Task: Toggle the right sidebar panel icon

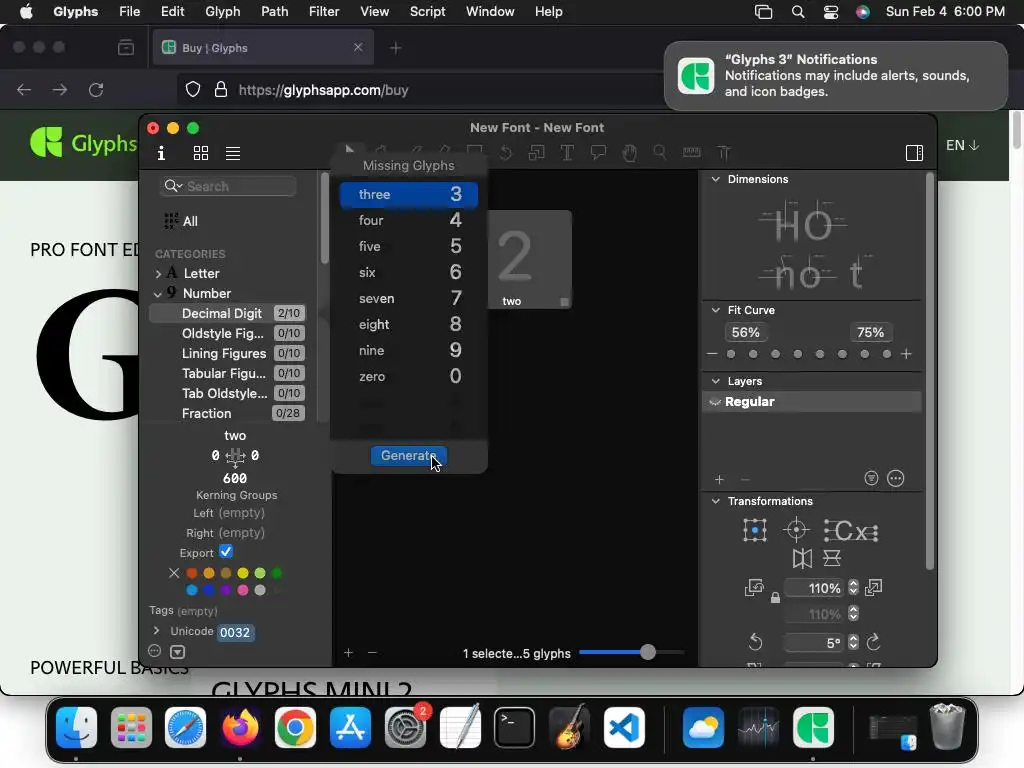Action: [x=914, y=153]
